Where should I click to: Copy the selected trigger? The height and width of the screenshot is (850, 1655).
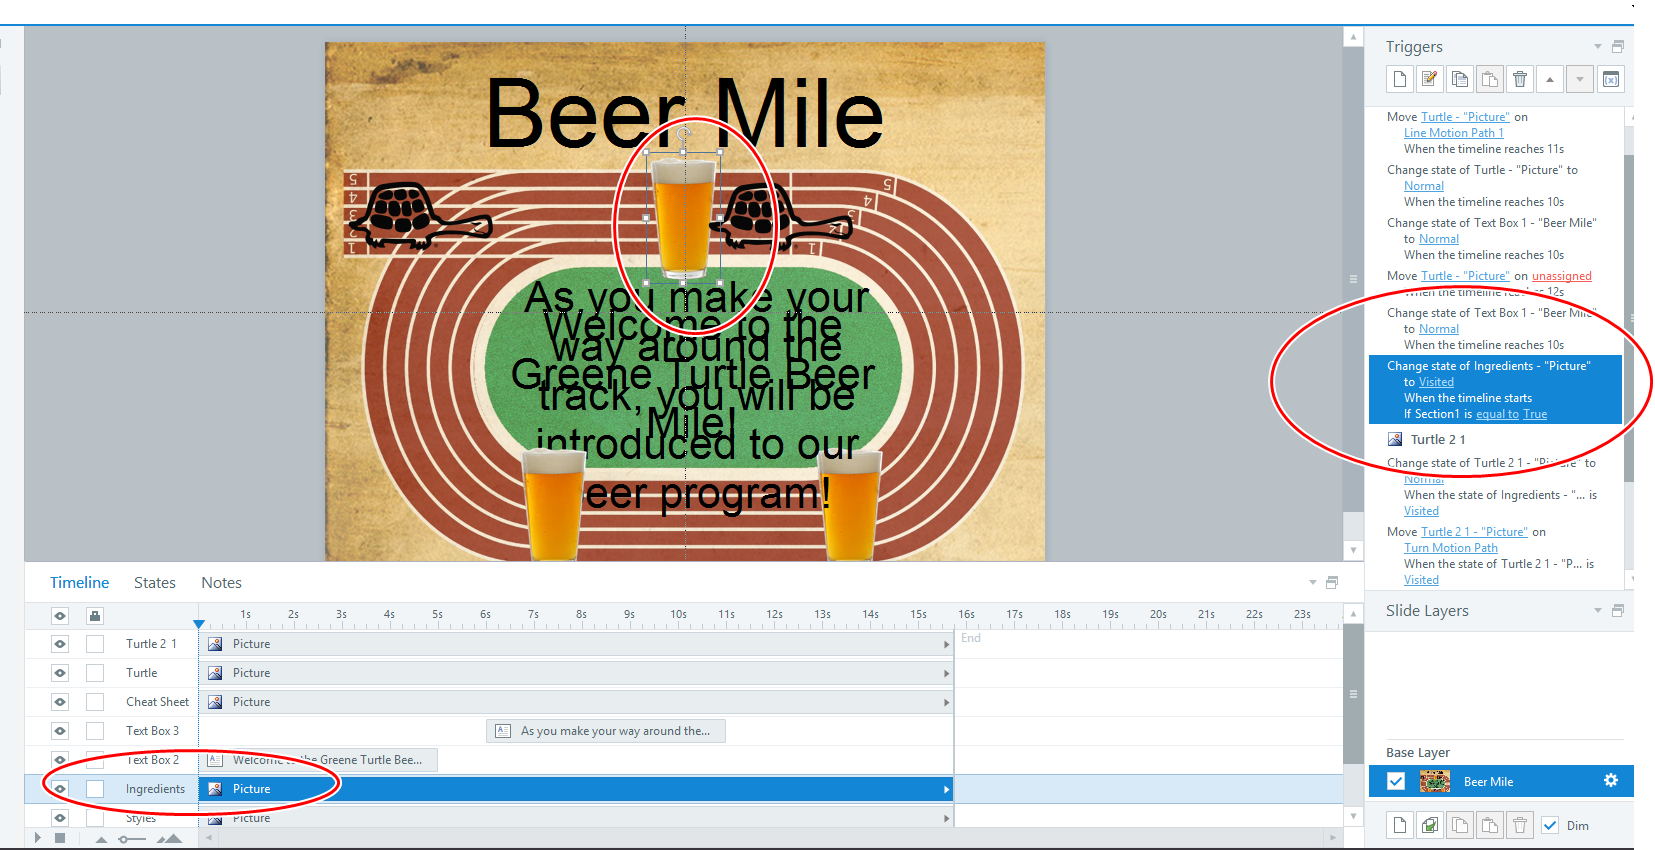1460,79
